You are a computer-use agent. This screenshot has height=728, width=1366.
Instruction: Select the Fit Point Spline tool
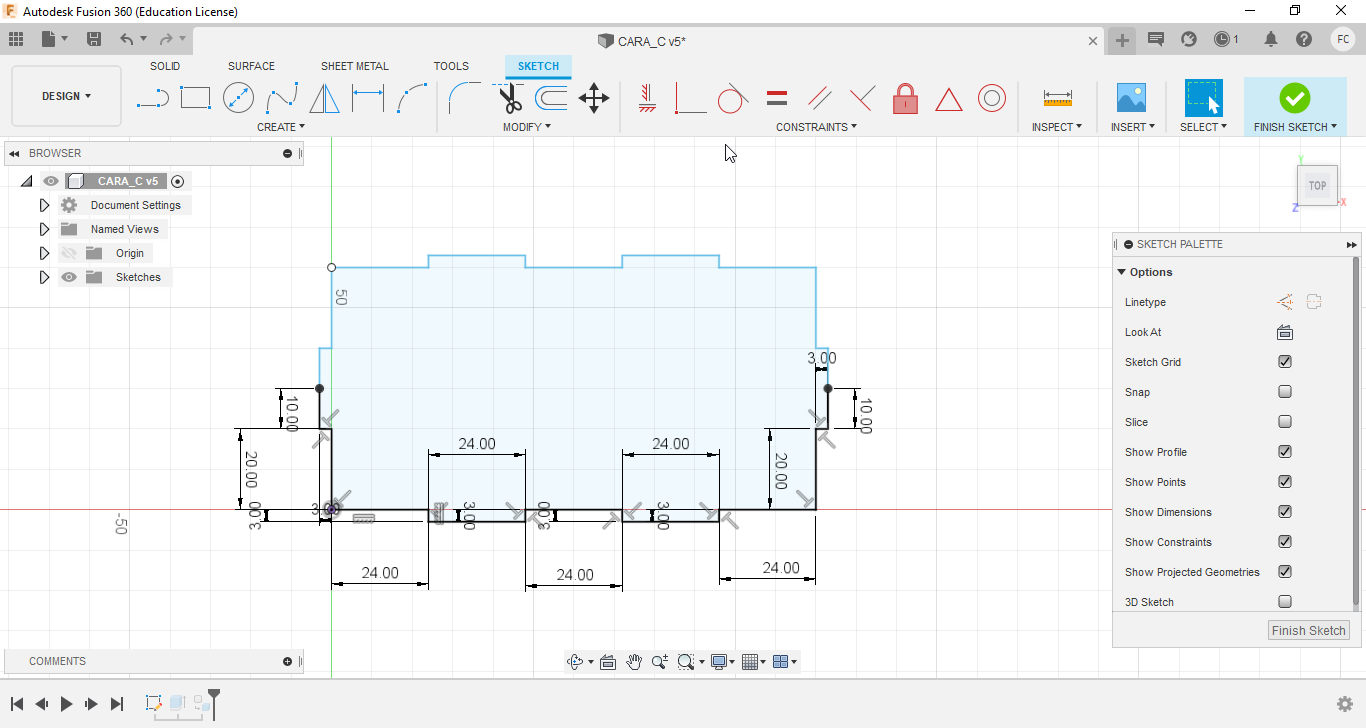282,98
